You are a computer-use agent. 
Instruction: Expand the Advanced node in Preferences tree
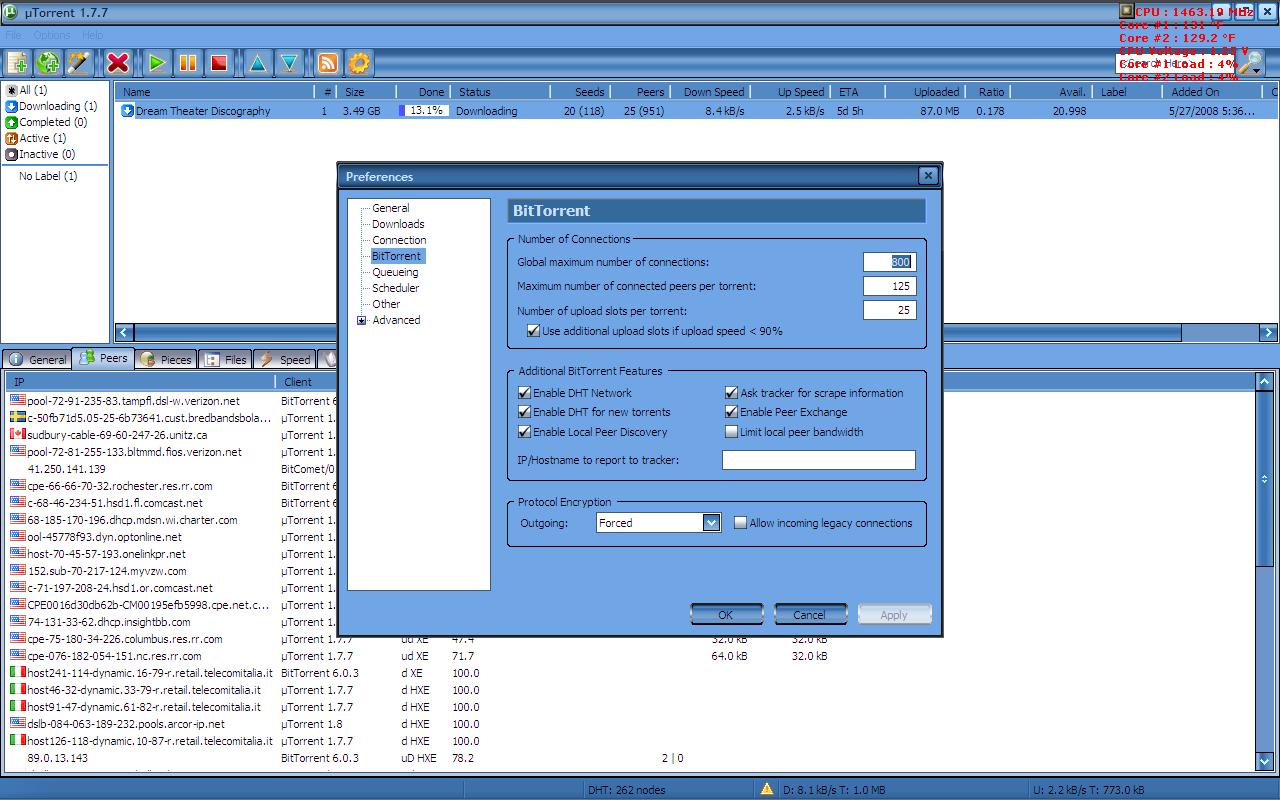(361, 320)
